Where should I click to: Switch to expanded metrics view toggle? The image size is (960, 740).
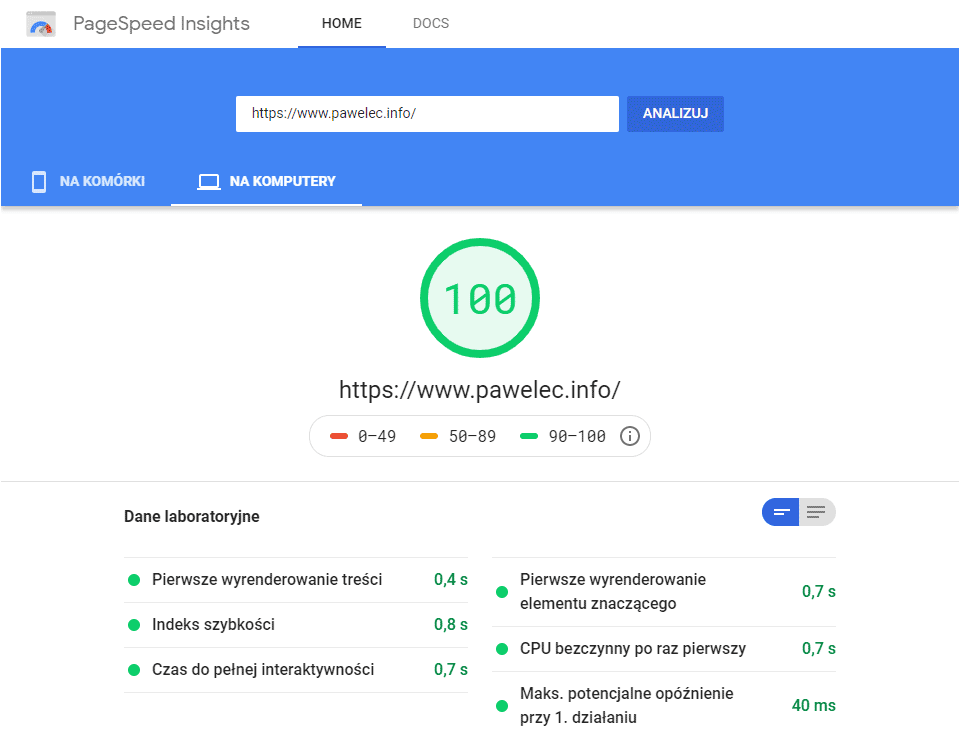tap(817, 512)
